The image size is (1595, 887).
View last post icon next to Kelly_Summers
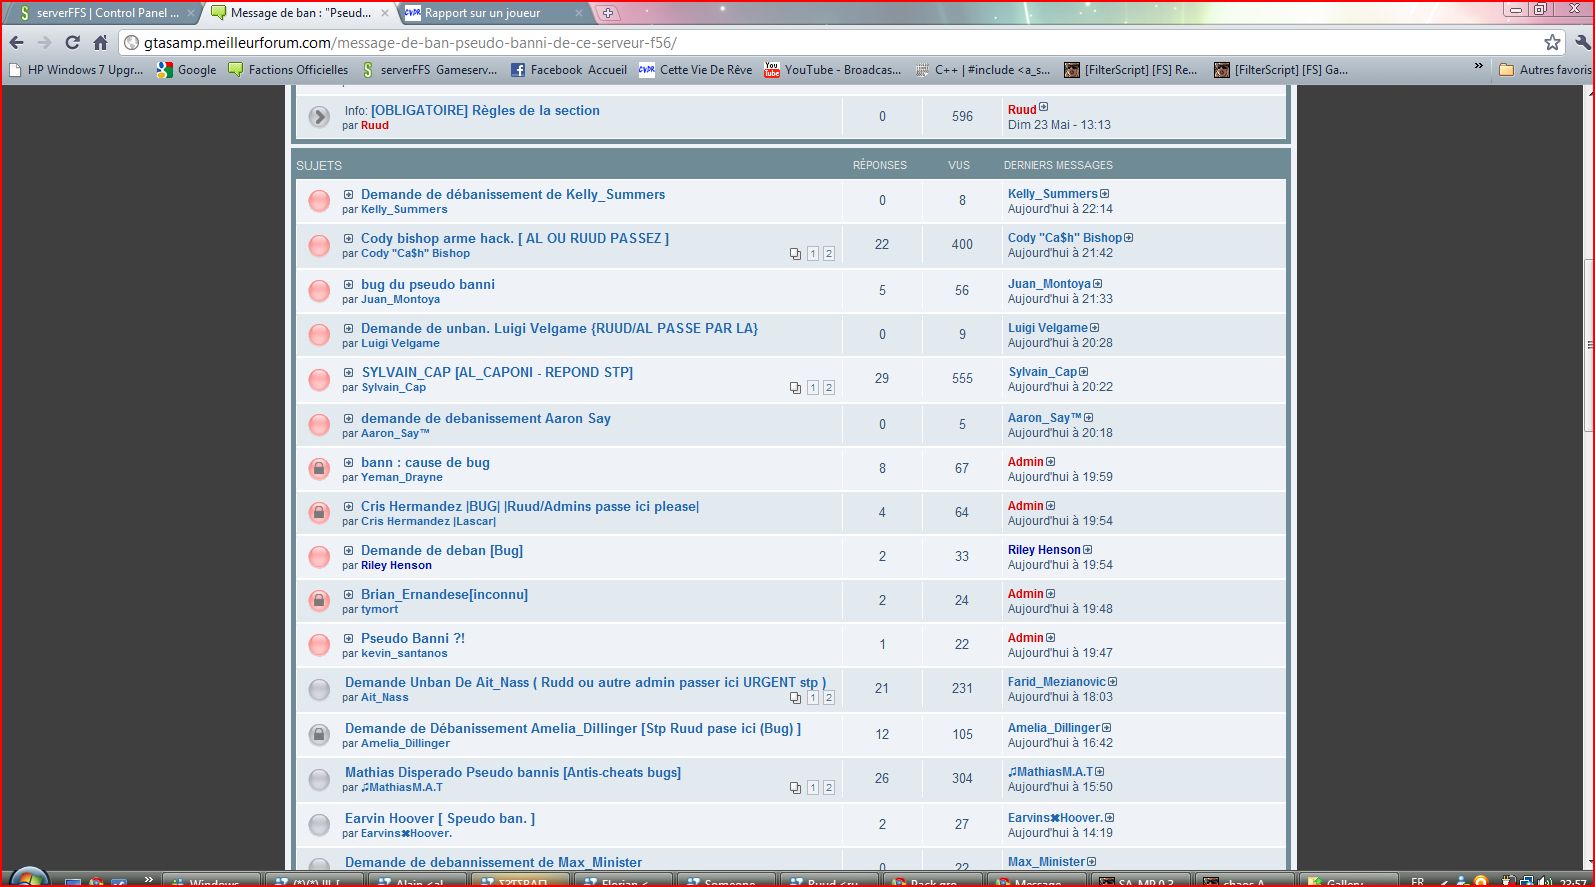(1105, 194)
